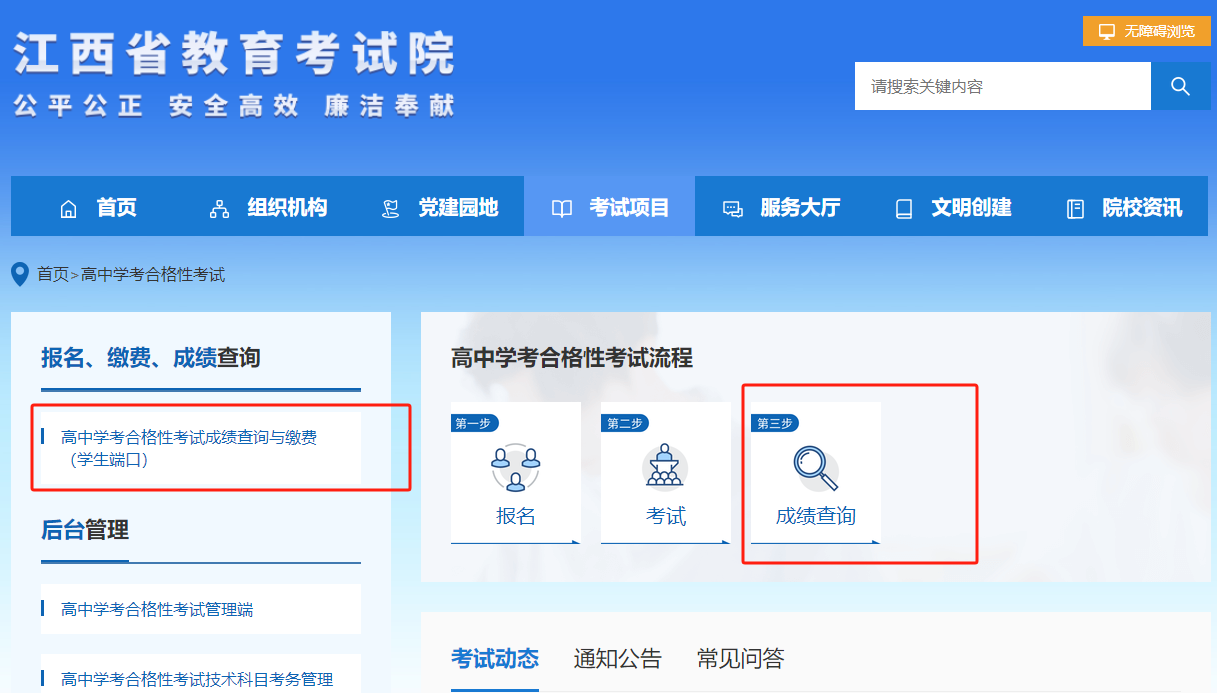1217x693 pixels.
Task: Click the magnifying glass 成绩查询 icon
Action: click(816, 468)
